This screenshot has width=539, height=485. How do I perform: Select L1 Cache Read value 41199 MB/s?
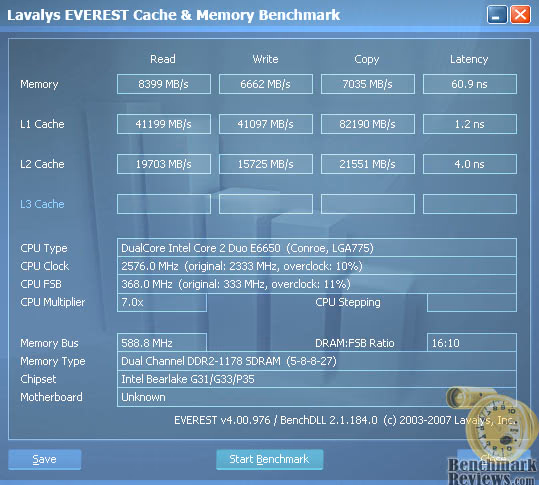164,124
